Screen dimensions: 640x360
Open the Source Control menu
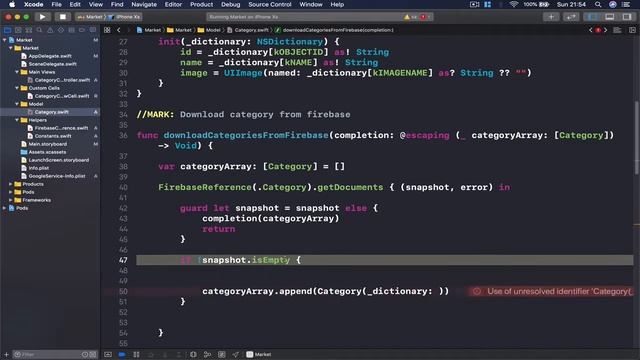270,4
